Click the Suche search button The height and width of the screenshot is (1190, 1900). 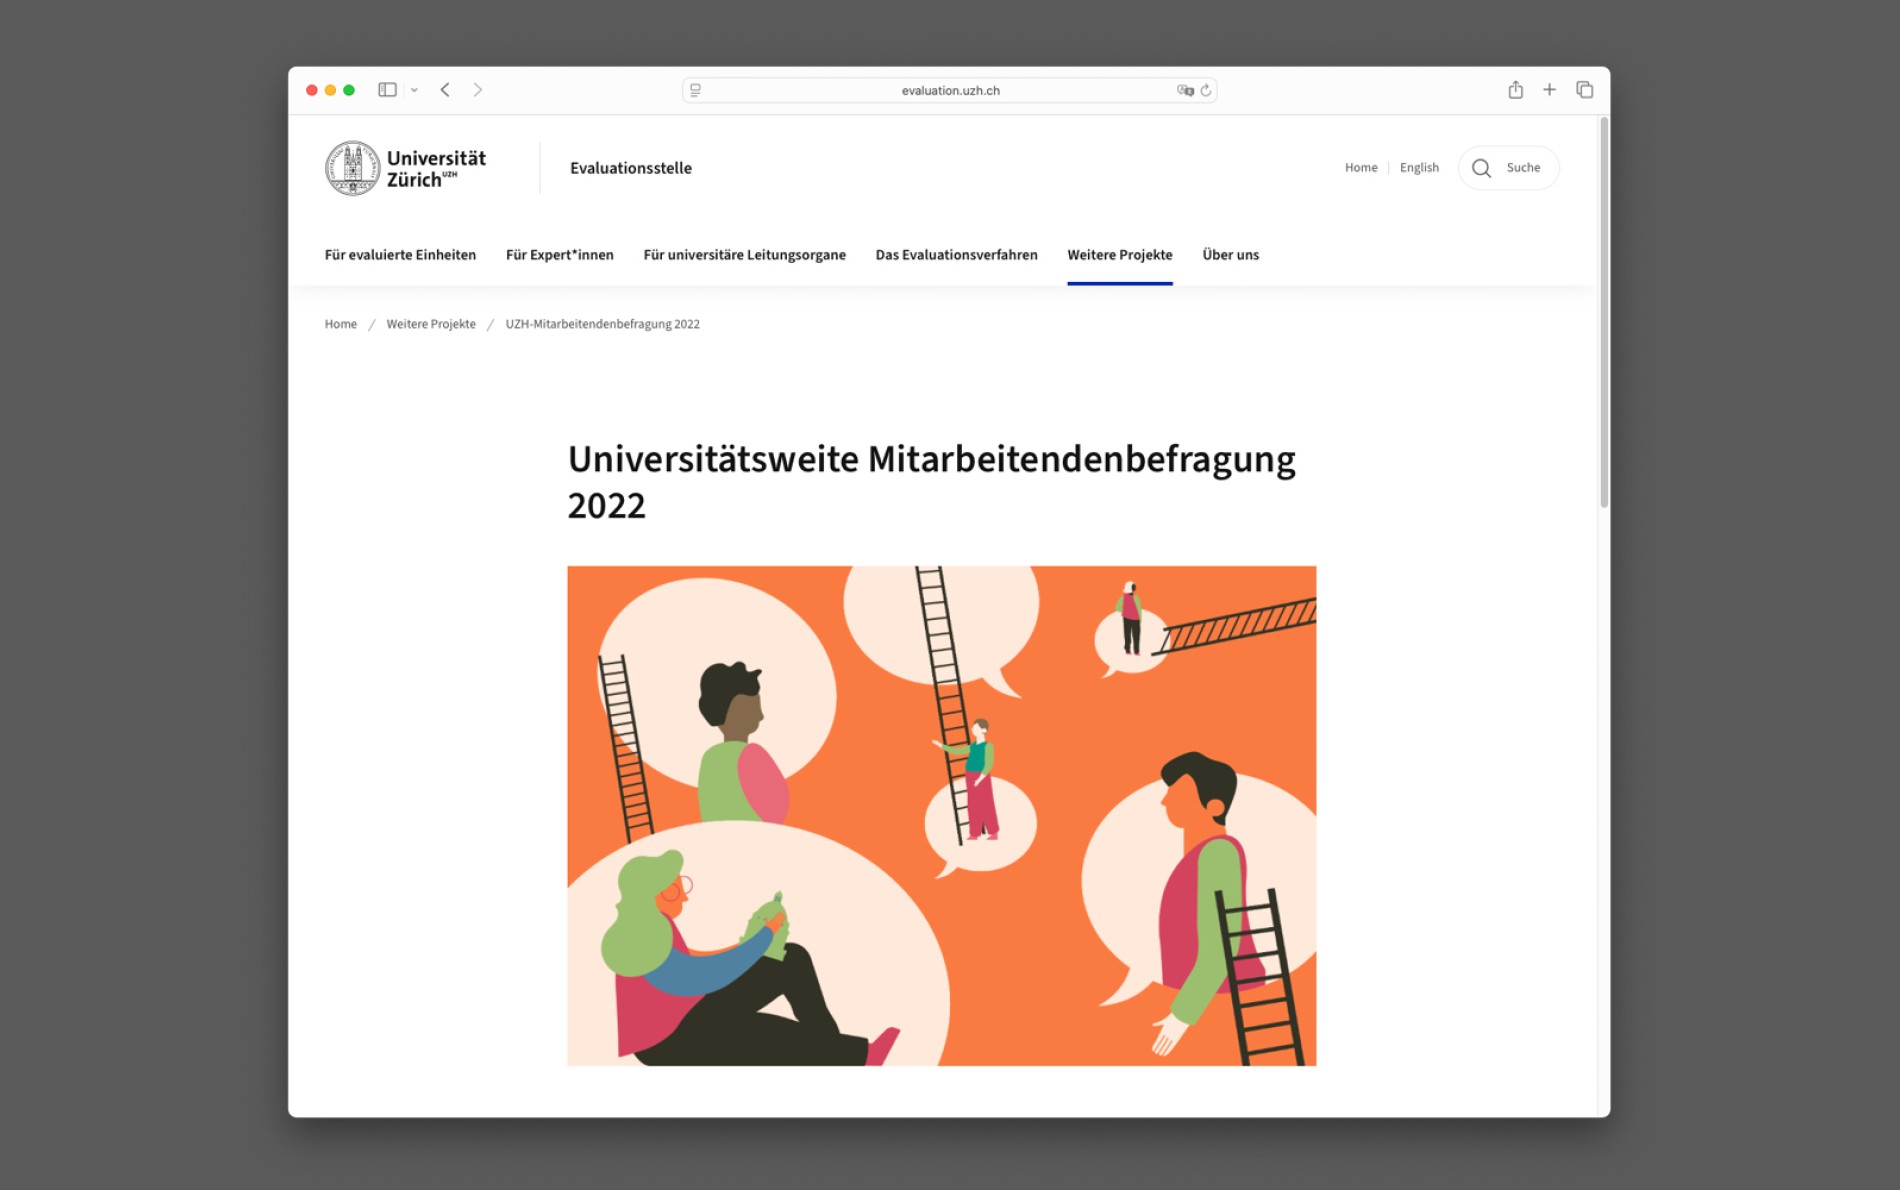pos(1508,168)
